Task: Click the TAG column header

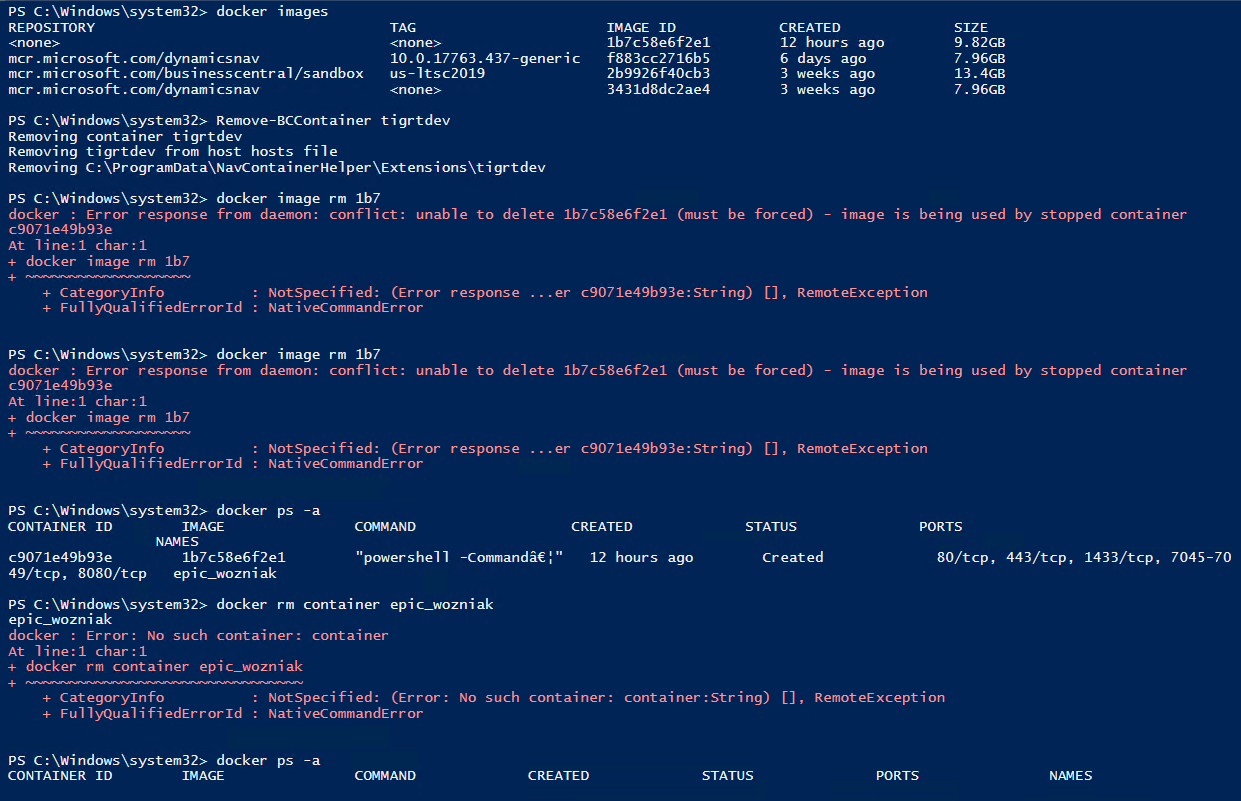Action: coord(403,27)
